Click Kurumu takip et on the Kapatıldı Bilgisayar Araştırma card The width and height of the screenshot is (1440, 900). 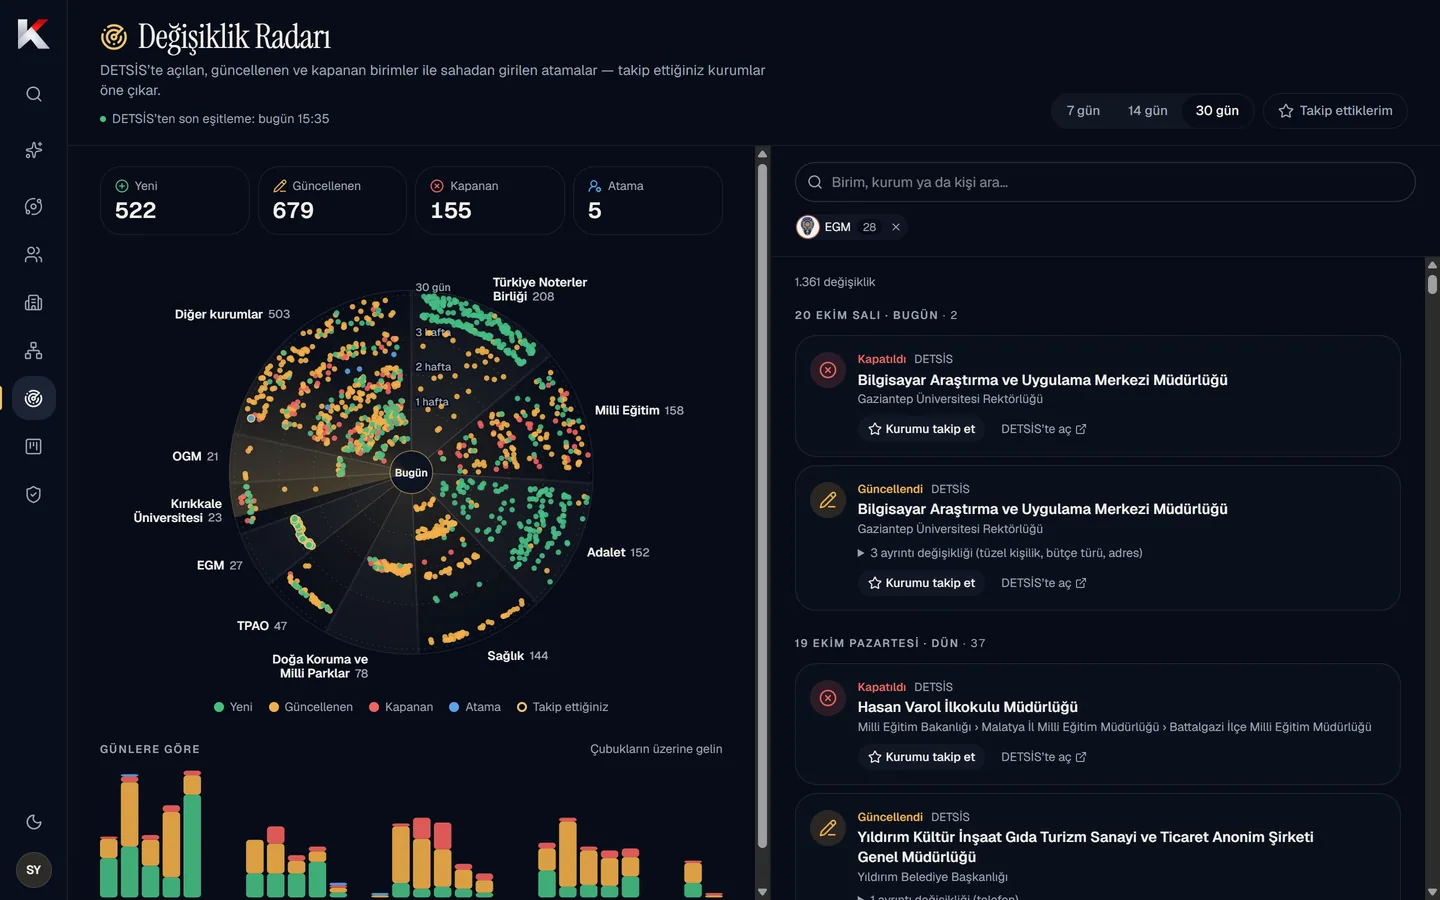(x=921, y=429)
